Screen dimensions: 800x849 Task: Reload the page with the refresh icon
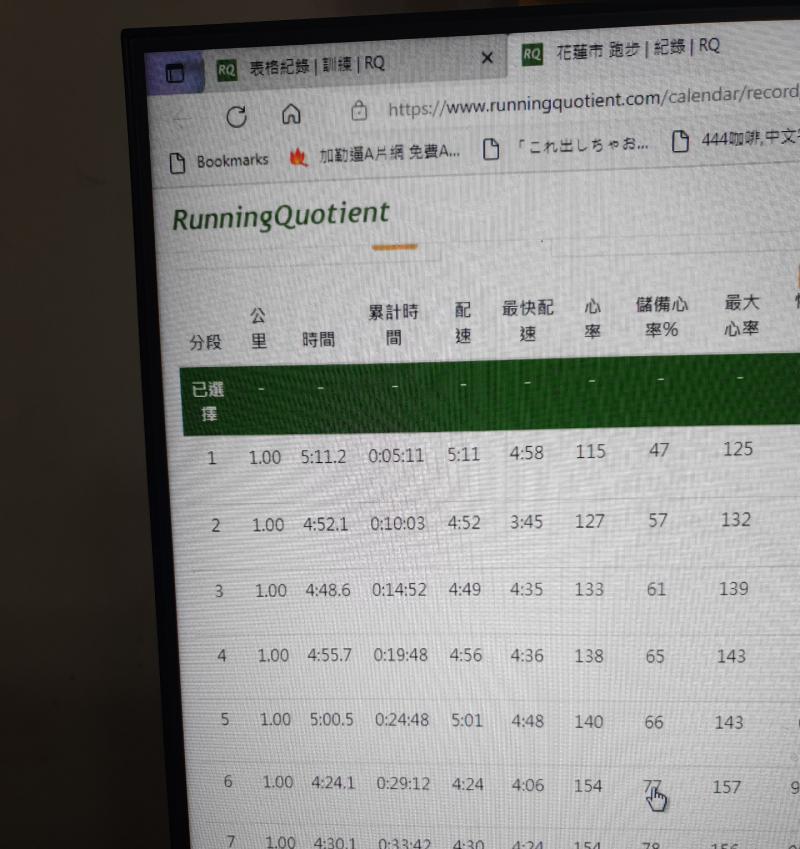click(x=237, y=116)
